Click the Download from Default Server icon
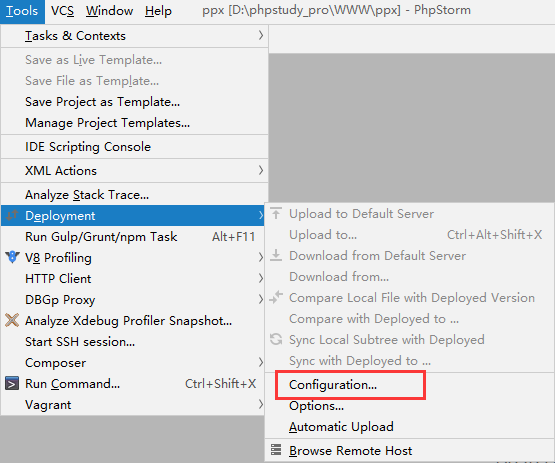This screenshot has height=463, width=555. pos(276,255)
